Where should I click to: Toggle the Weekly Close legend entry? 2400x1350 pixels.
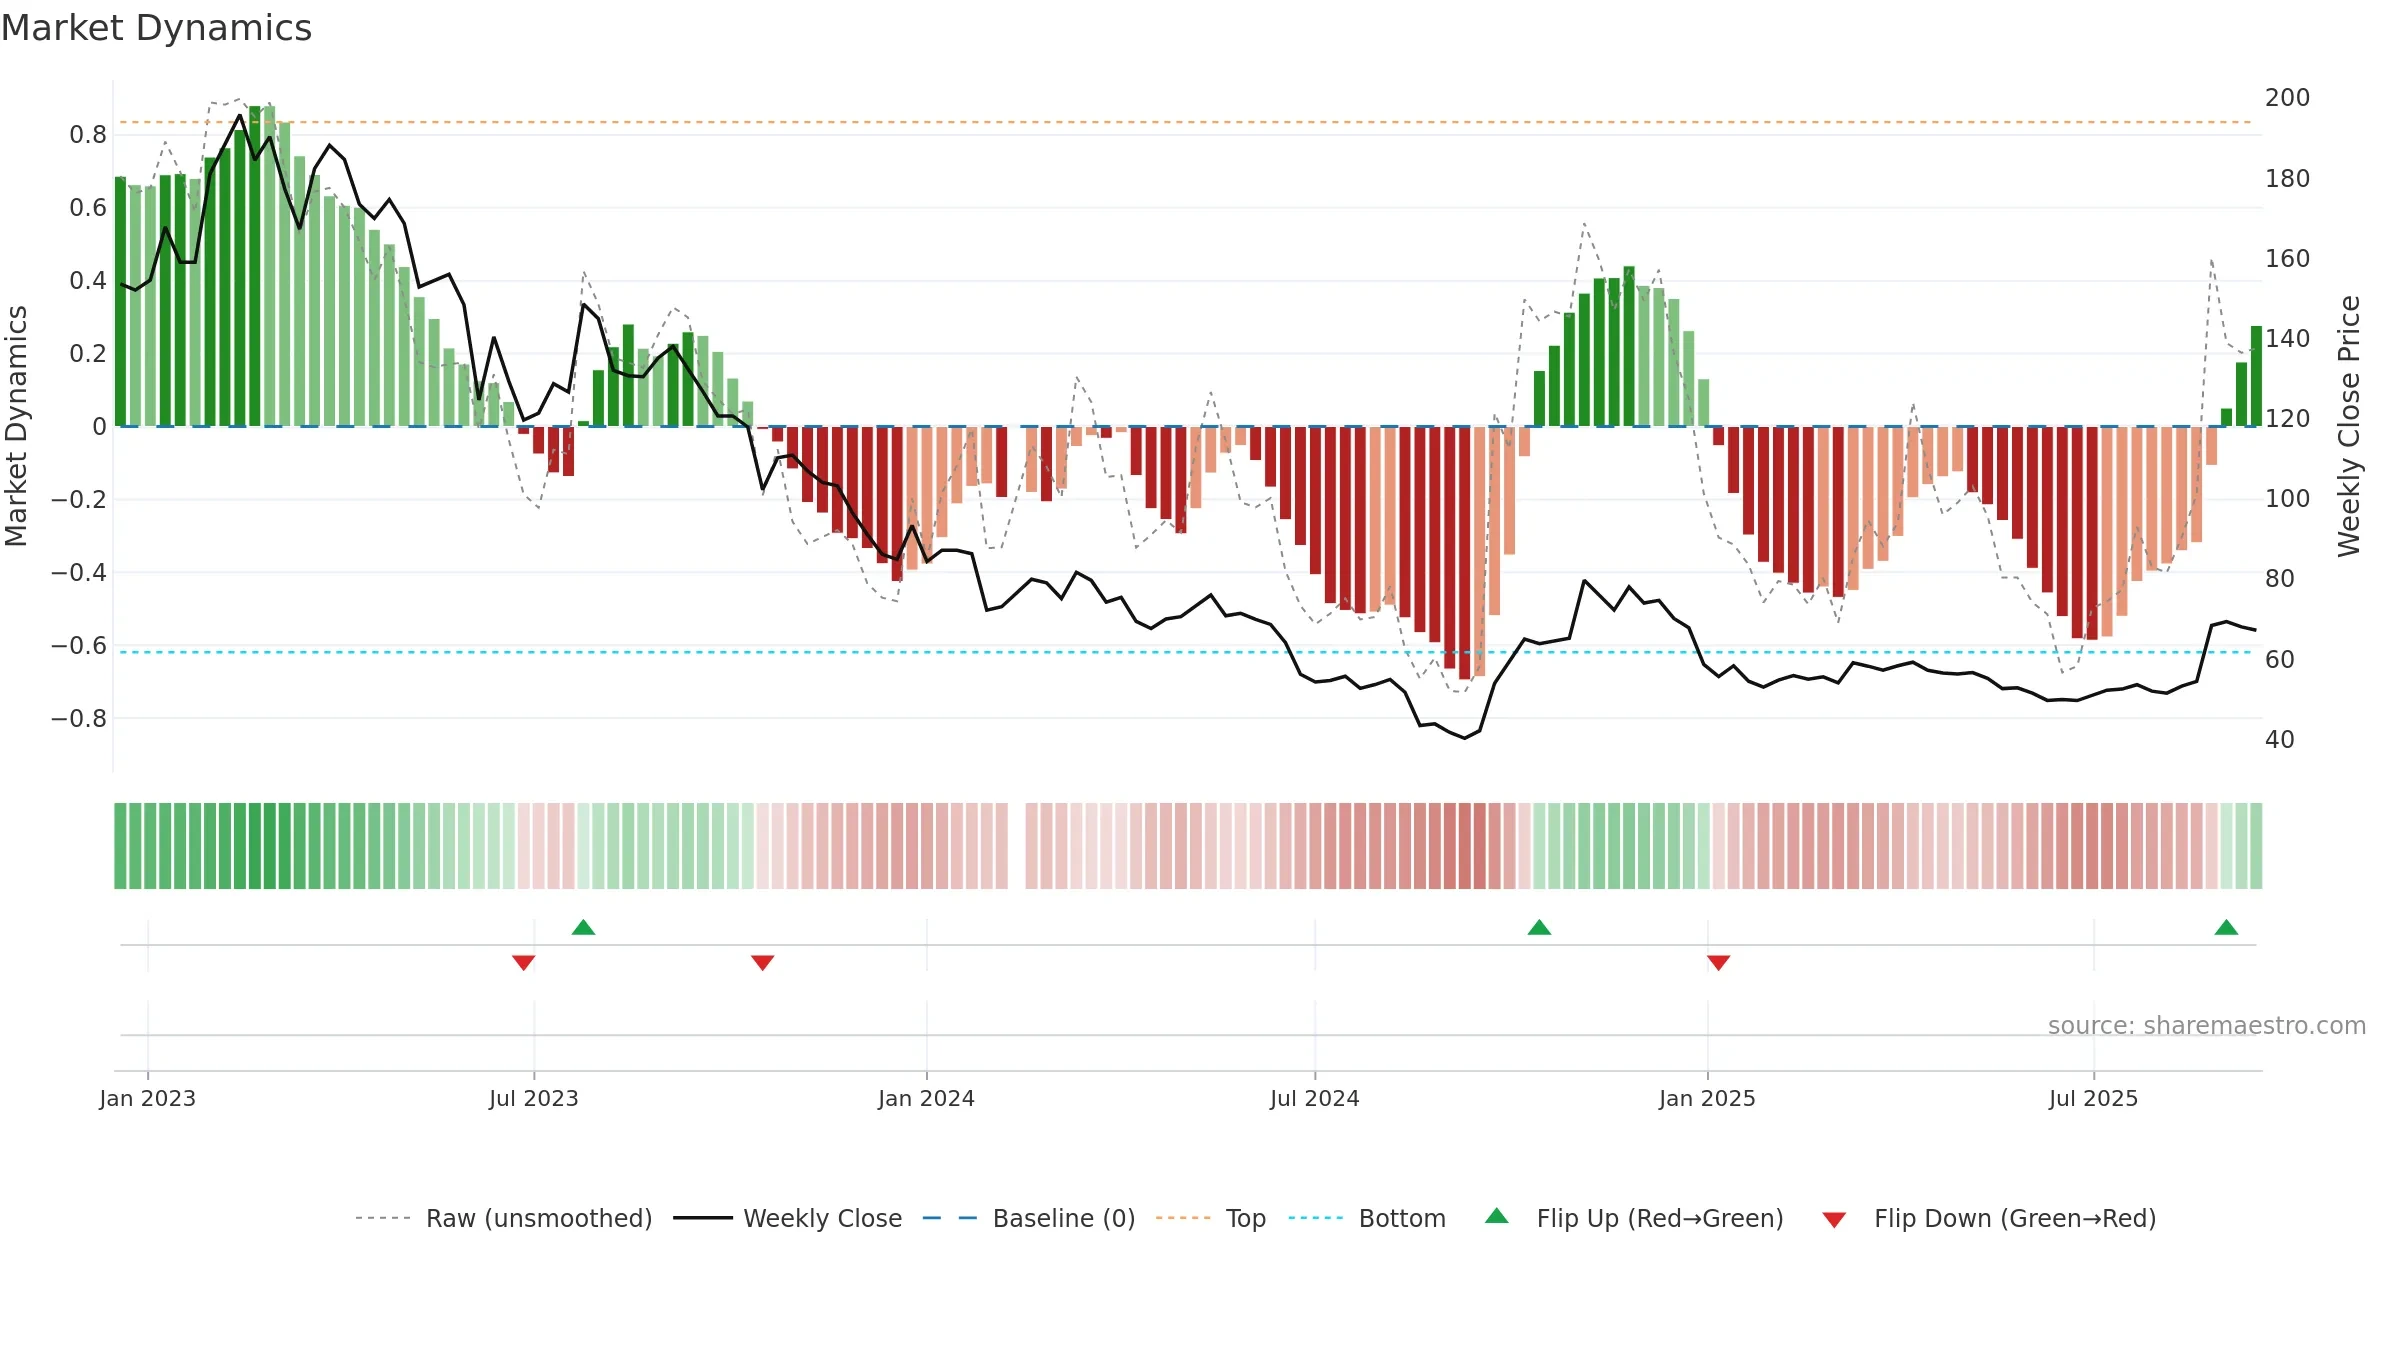coord(788,1218)
